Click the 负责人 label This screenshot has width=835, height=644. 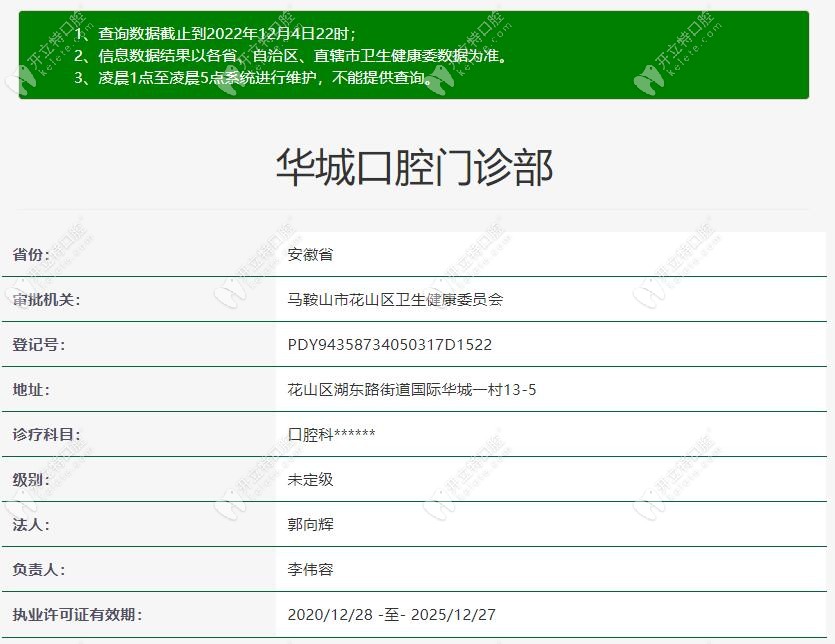pos(39,569)
